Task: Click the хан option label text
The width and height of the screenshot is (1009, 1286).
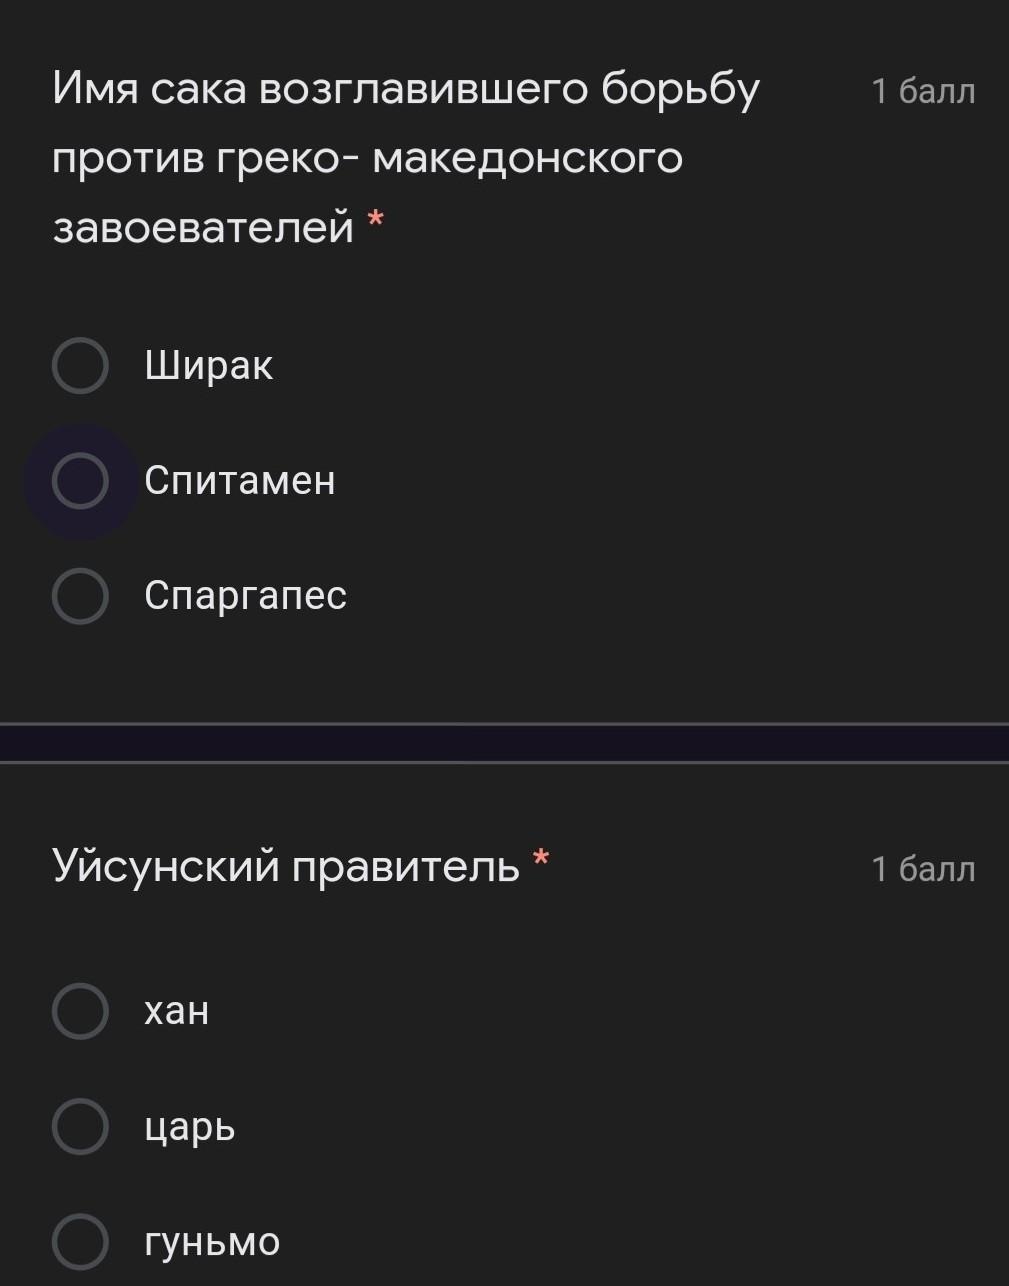Action: [177, 1011]
